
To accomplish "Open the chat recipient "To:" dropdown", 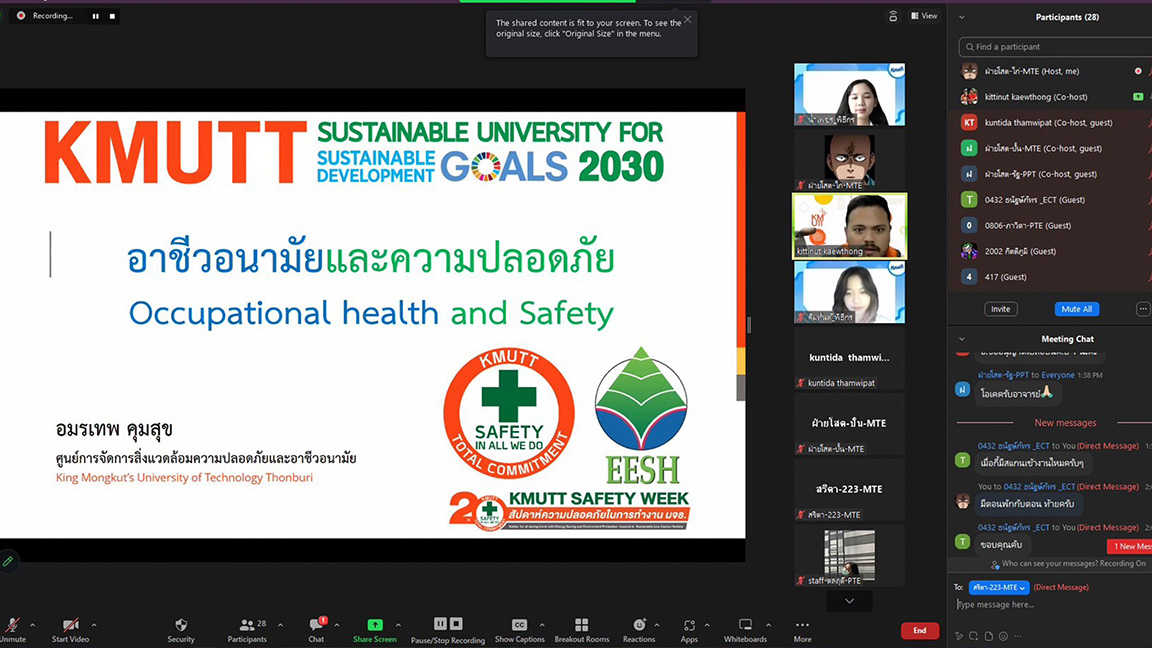I will coord(999,587).
